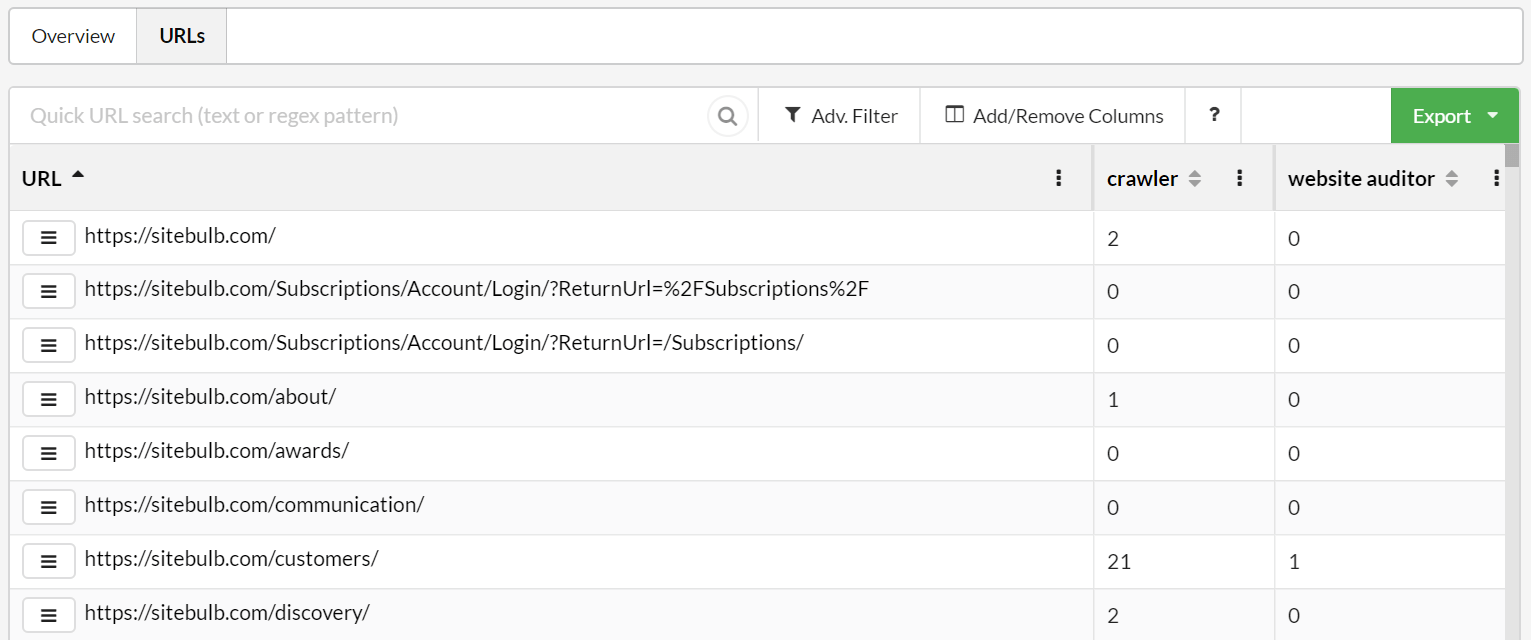Switch to the Overview tab
The image size is (1531, 640).
tap(73, 36)
